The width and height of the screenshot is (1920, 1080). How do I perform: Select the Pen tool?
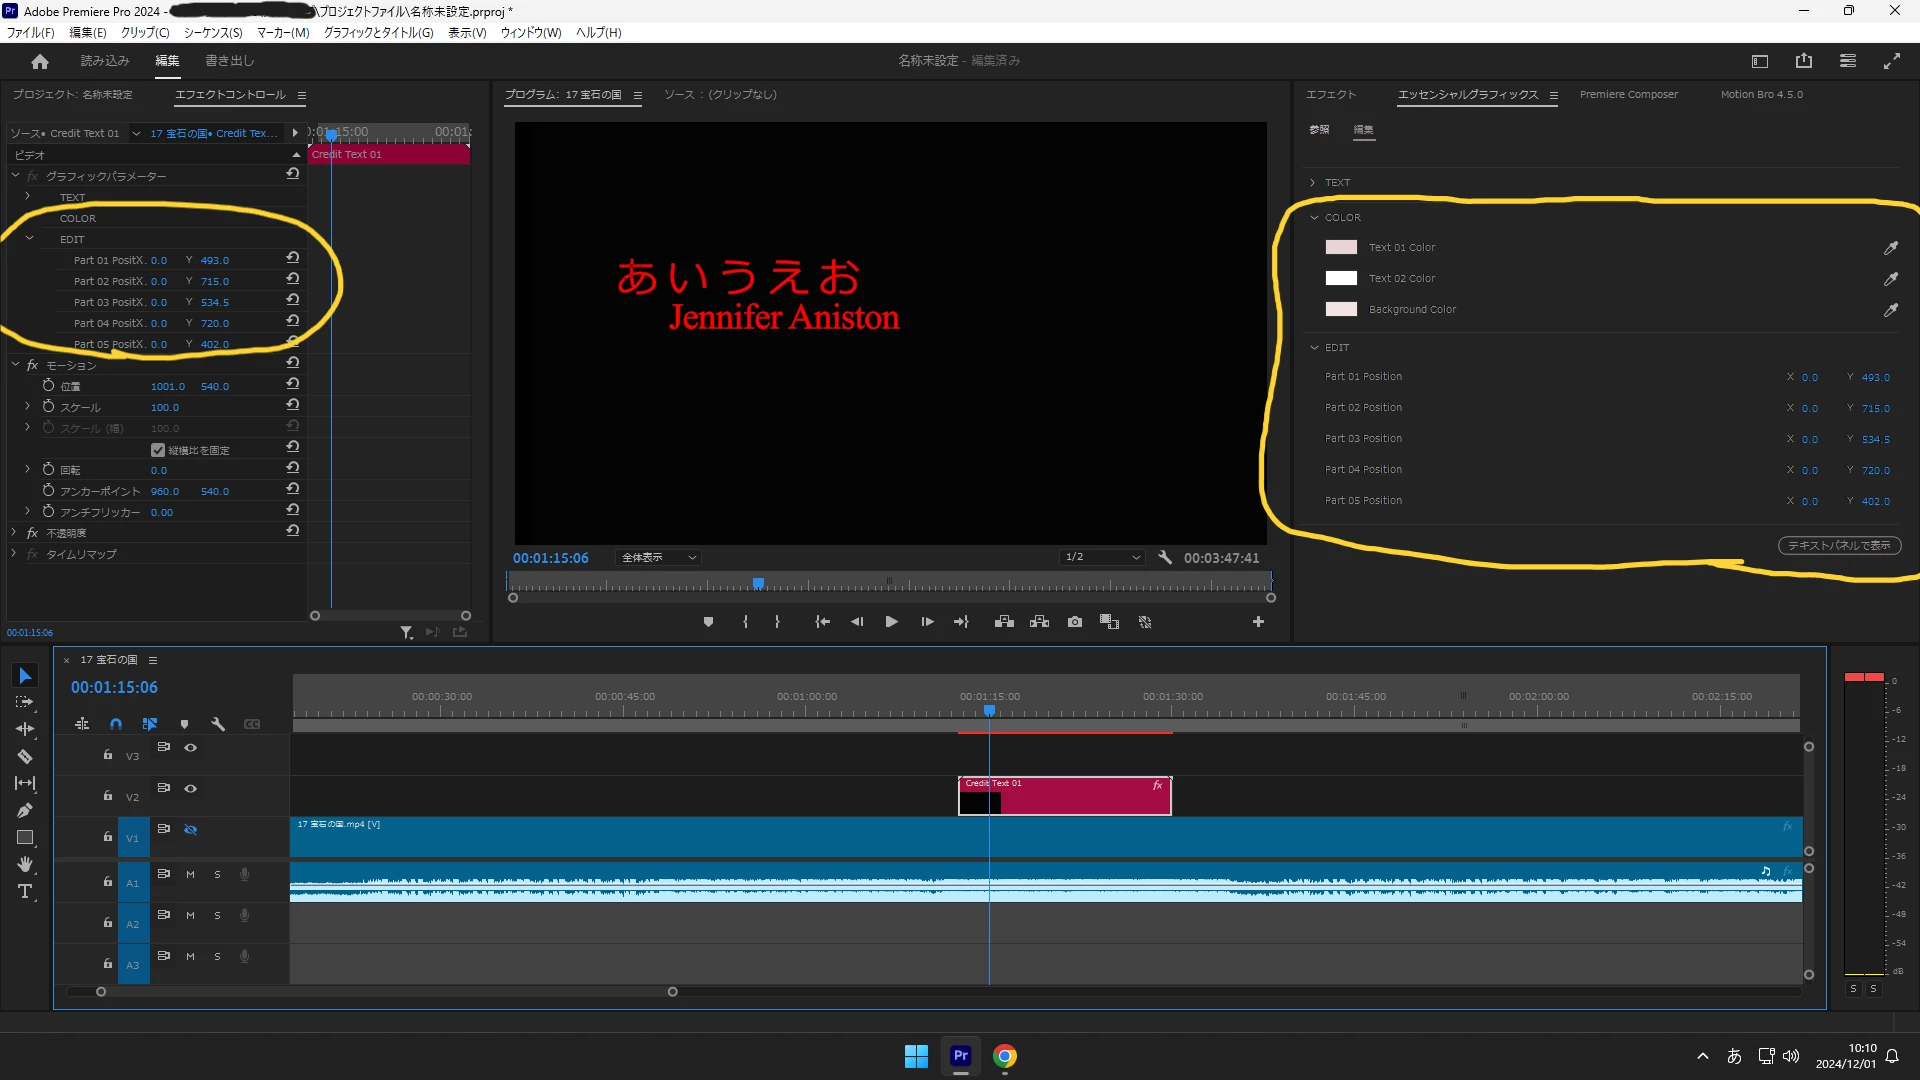[x=25, y=811]
